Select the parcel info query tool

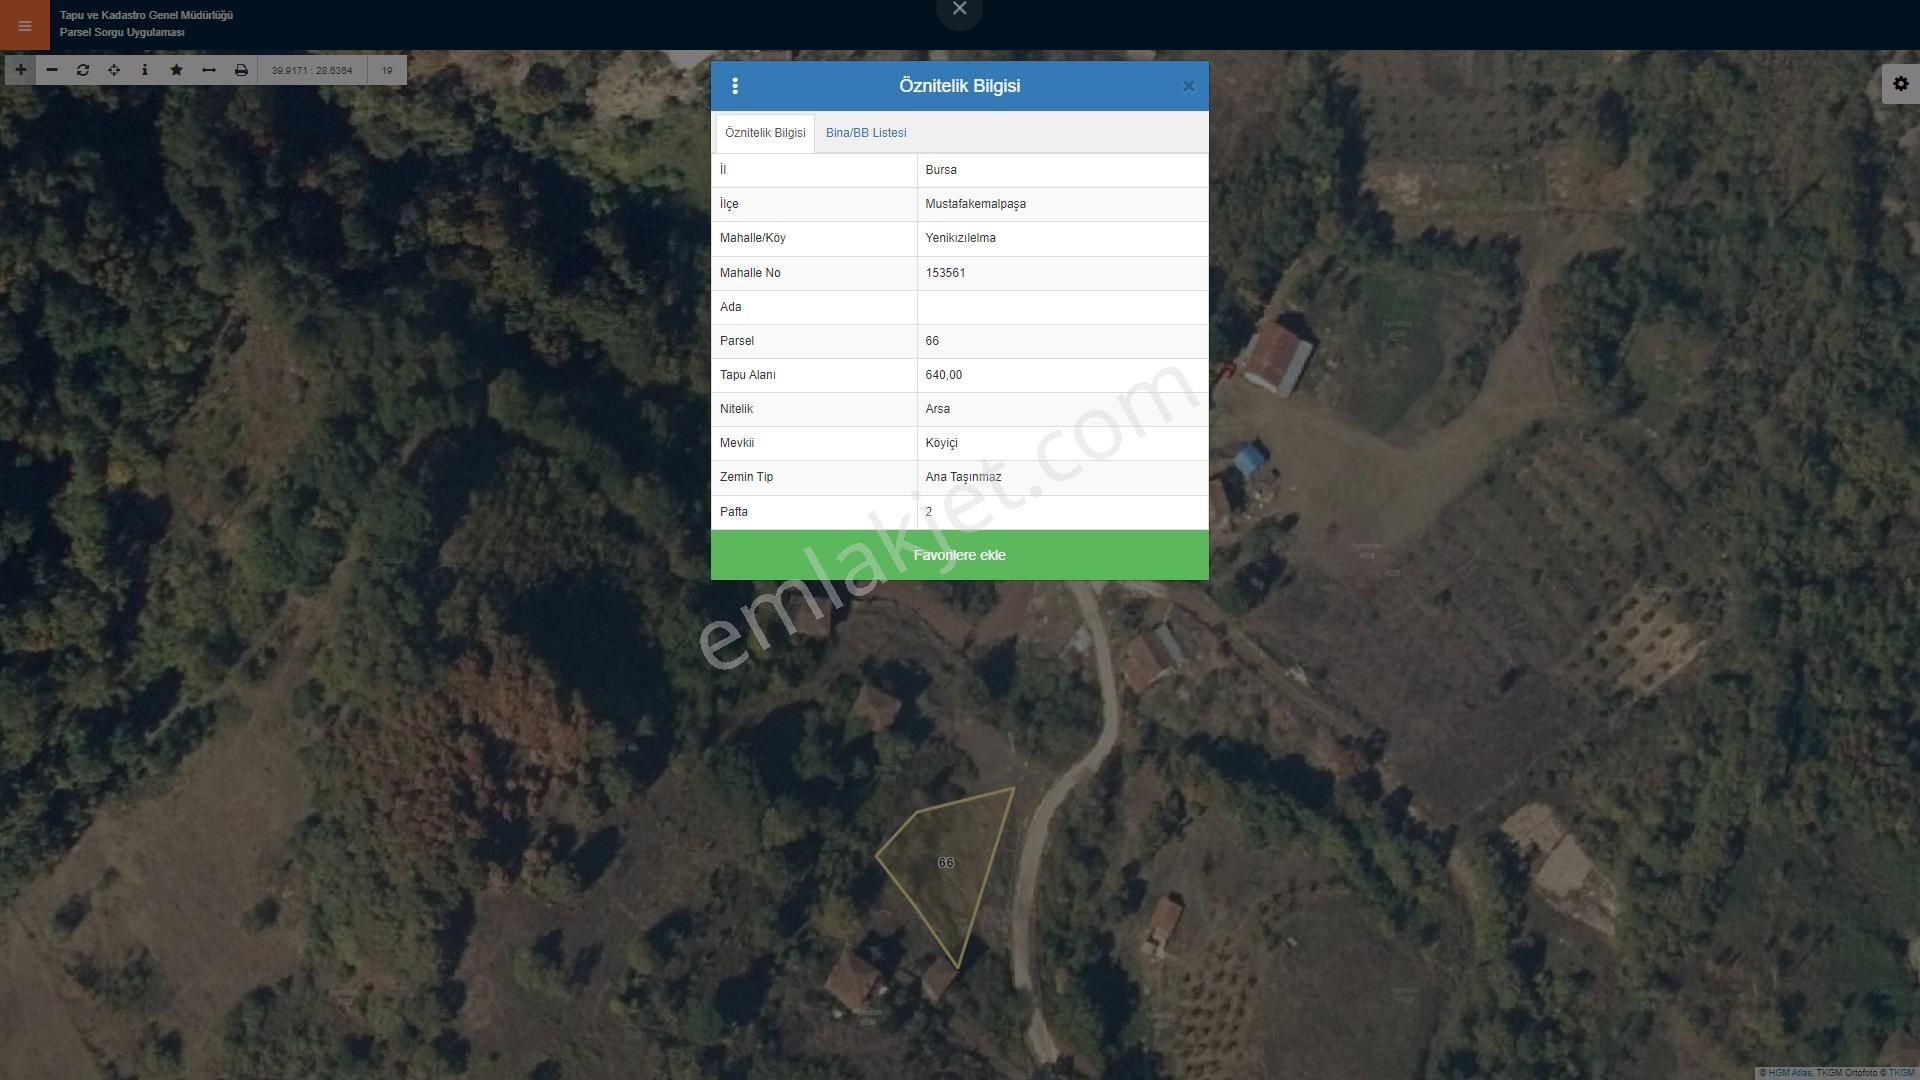145,70
